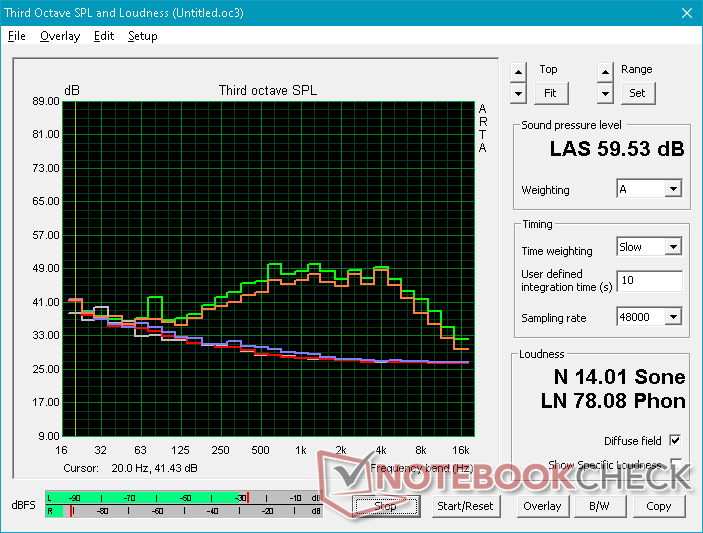Screen dimensions: 703x533
Task: Click the 9.00 dB axis label
Action: (48, 436)
